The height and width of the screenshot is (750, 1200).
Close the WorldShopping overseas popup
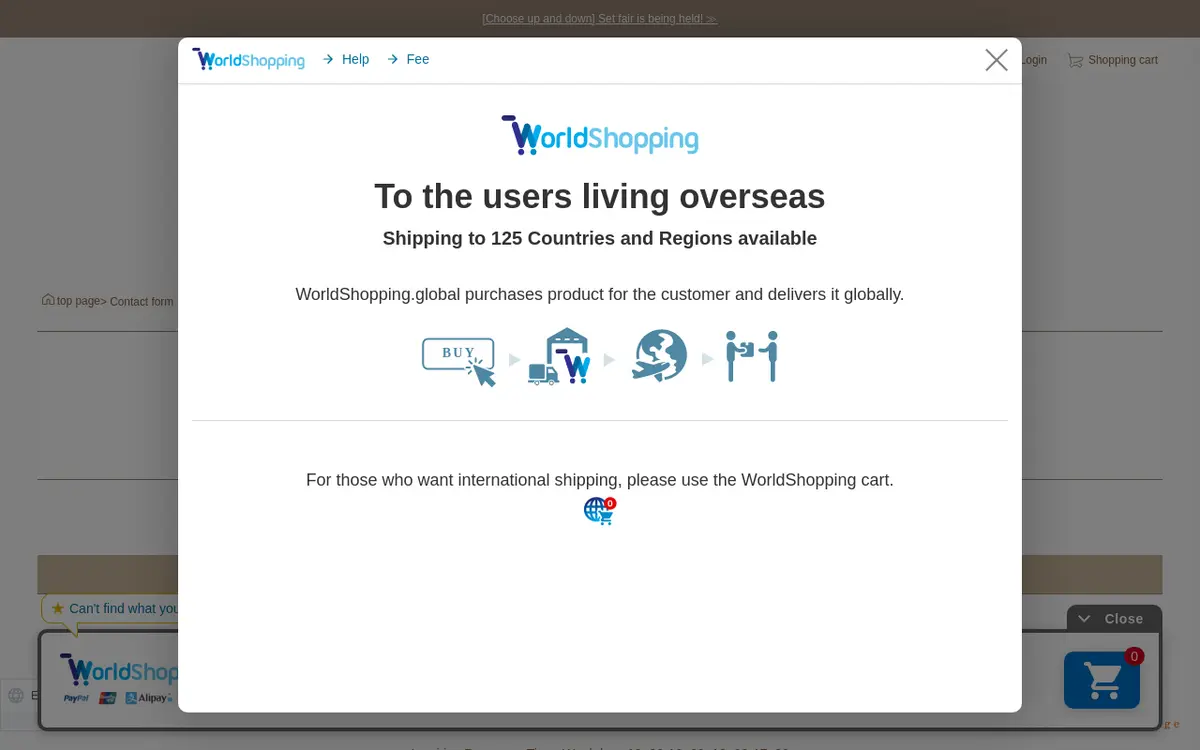pyautogui.click(x=996, y=60)
